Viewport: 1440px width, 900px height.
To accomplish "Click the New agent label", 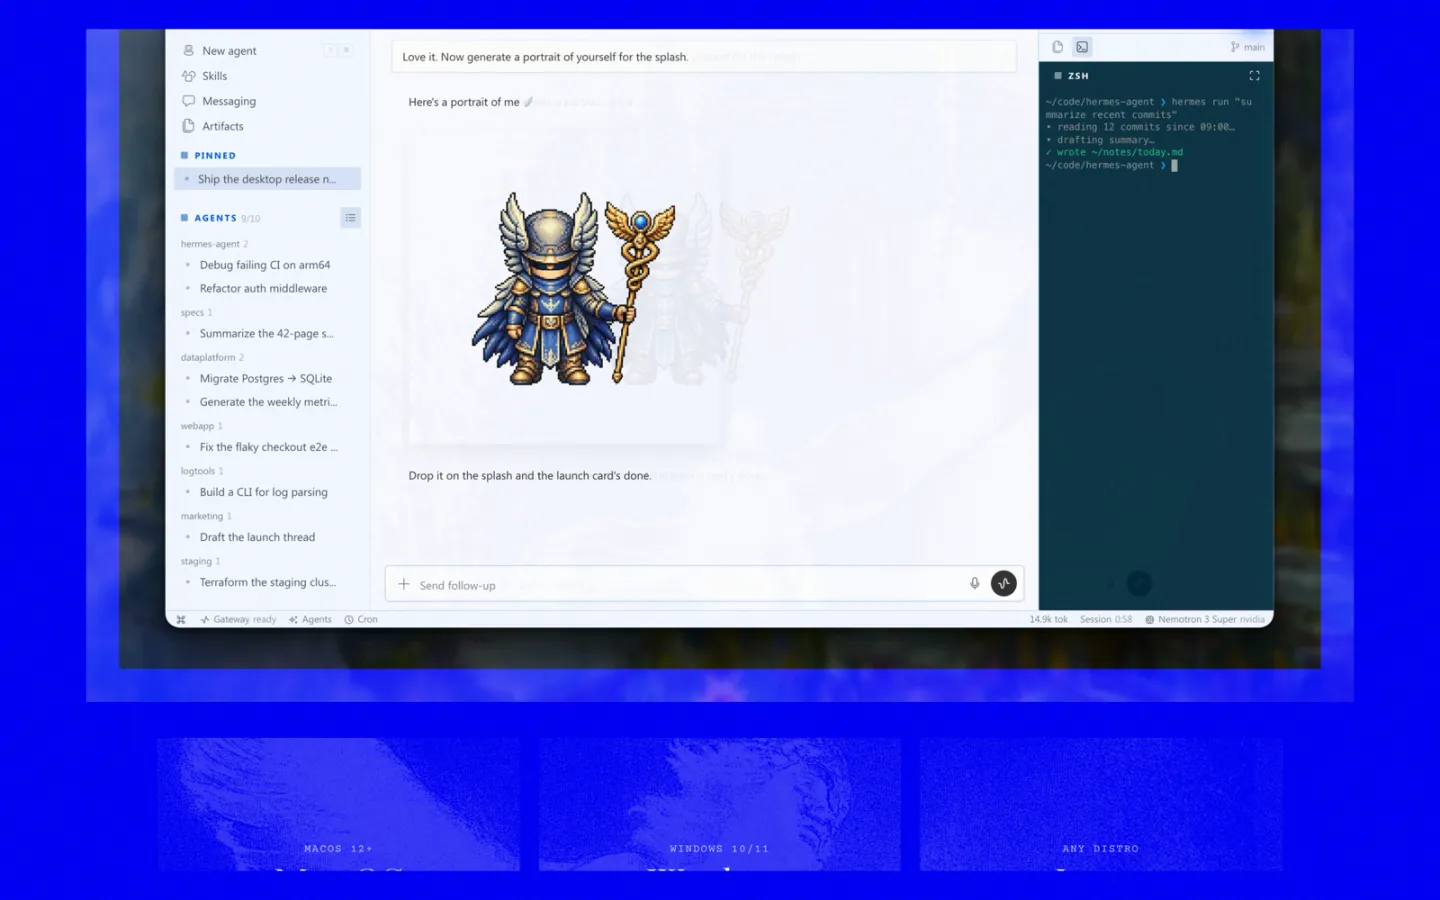I will (229, 51).
